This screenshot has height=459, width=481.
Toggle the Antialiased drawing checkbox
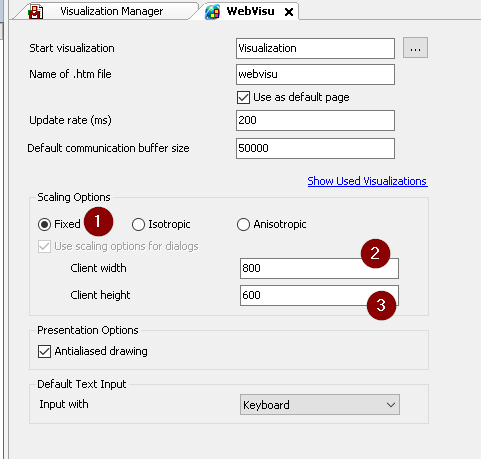[x=44, y=351]
